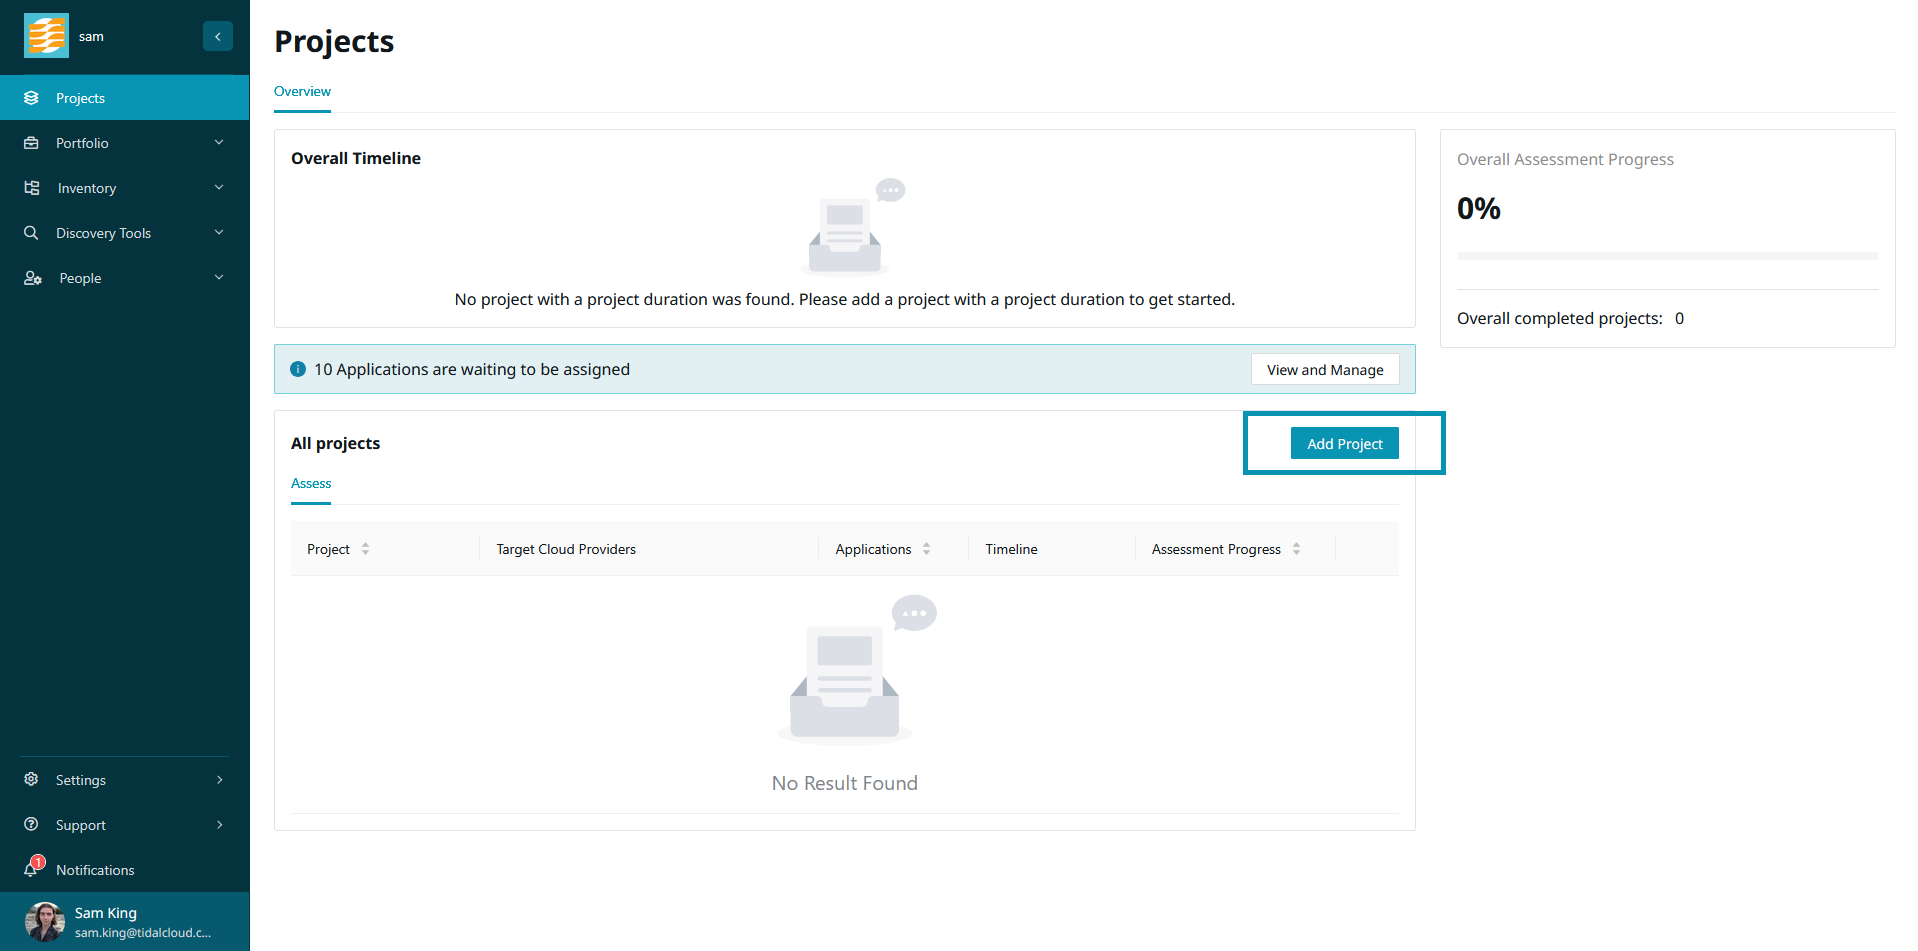Switch to the Overview tab

302,91
